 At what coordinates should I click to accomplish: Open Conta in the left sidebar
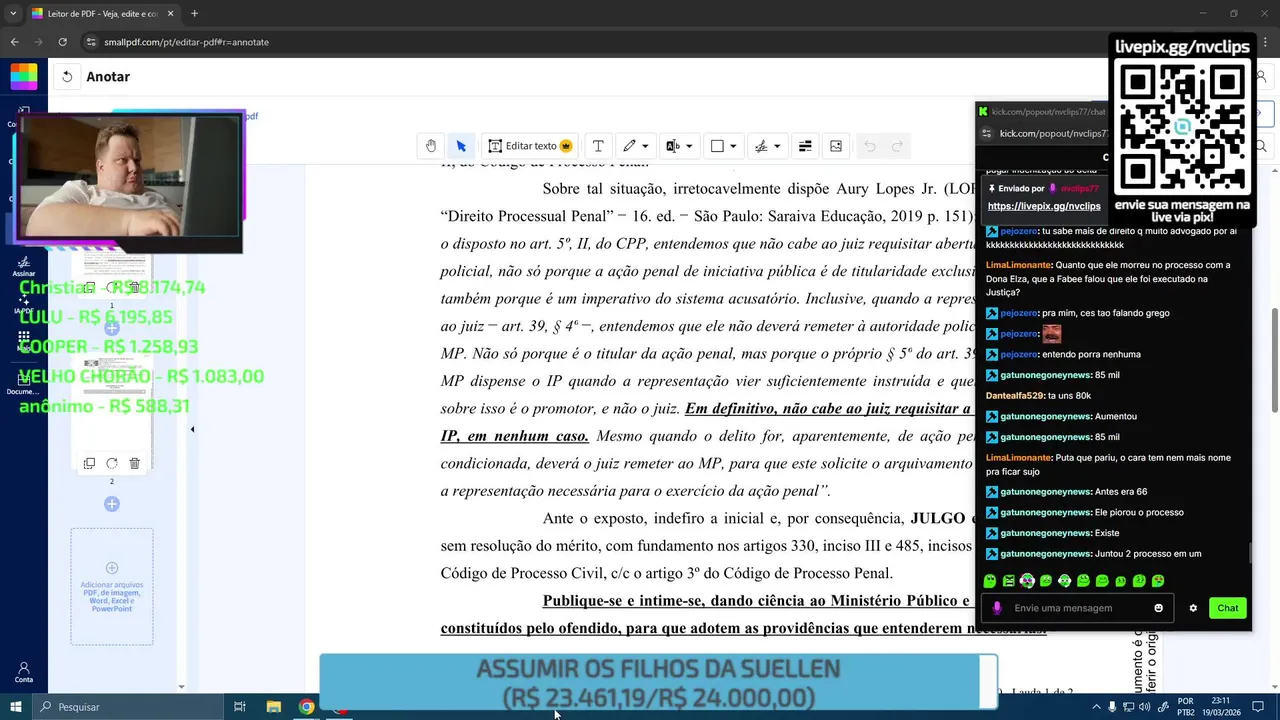pos(24,672)
